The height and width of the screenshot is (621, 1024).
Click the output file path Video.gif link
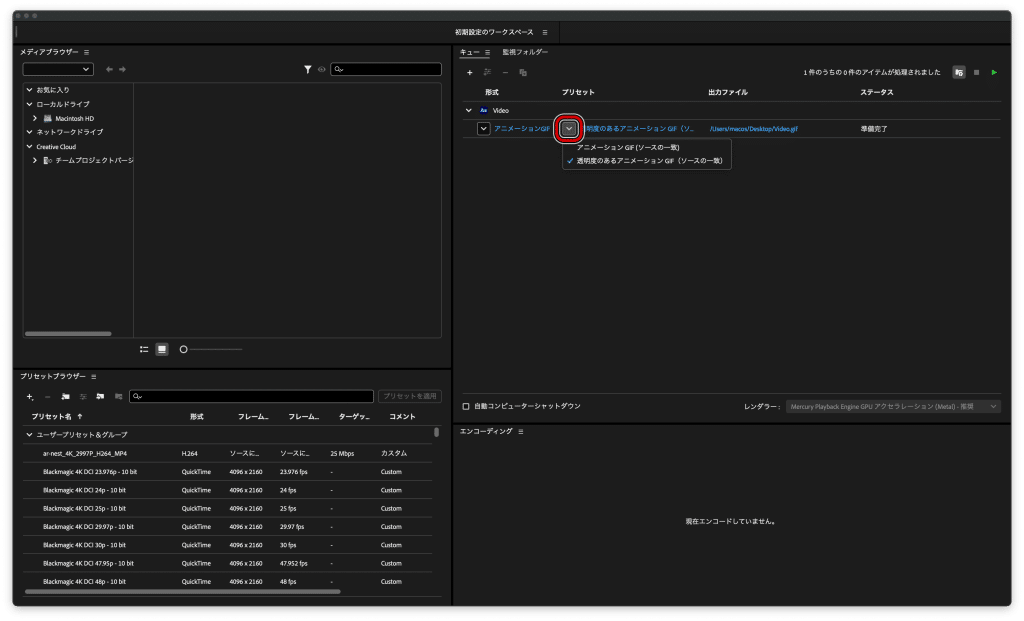click(752, 129)
